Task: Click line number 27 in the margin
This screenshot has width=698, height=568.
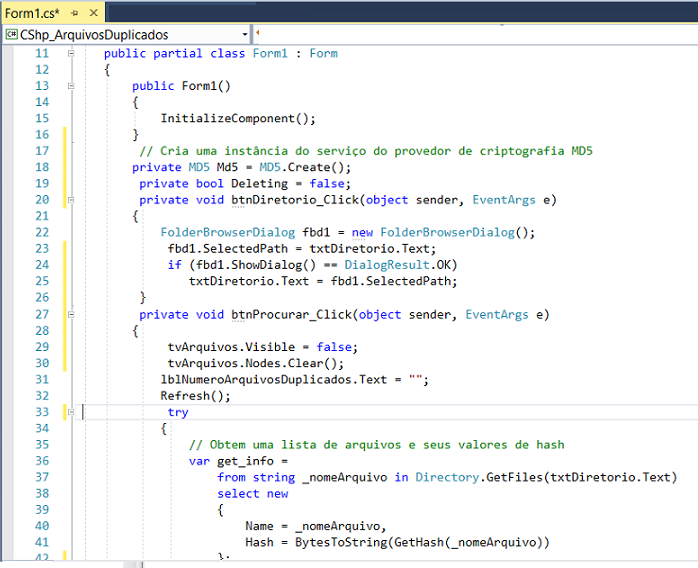Action: (42, 315)
